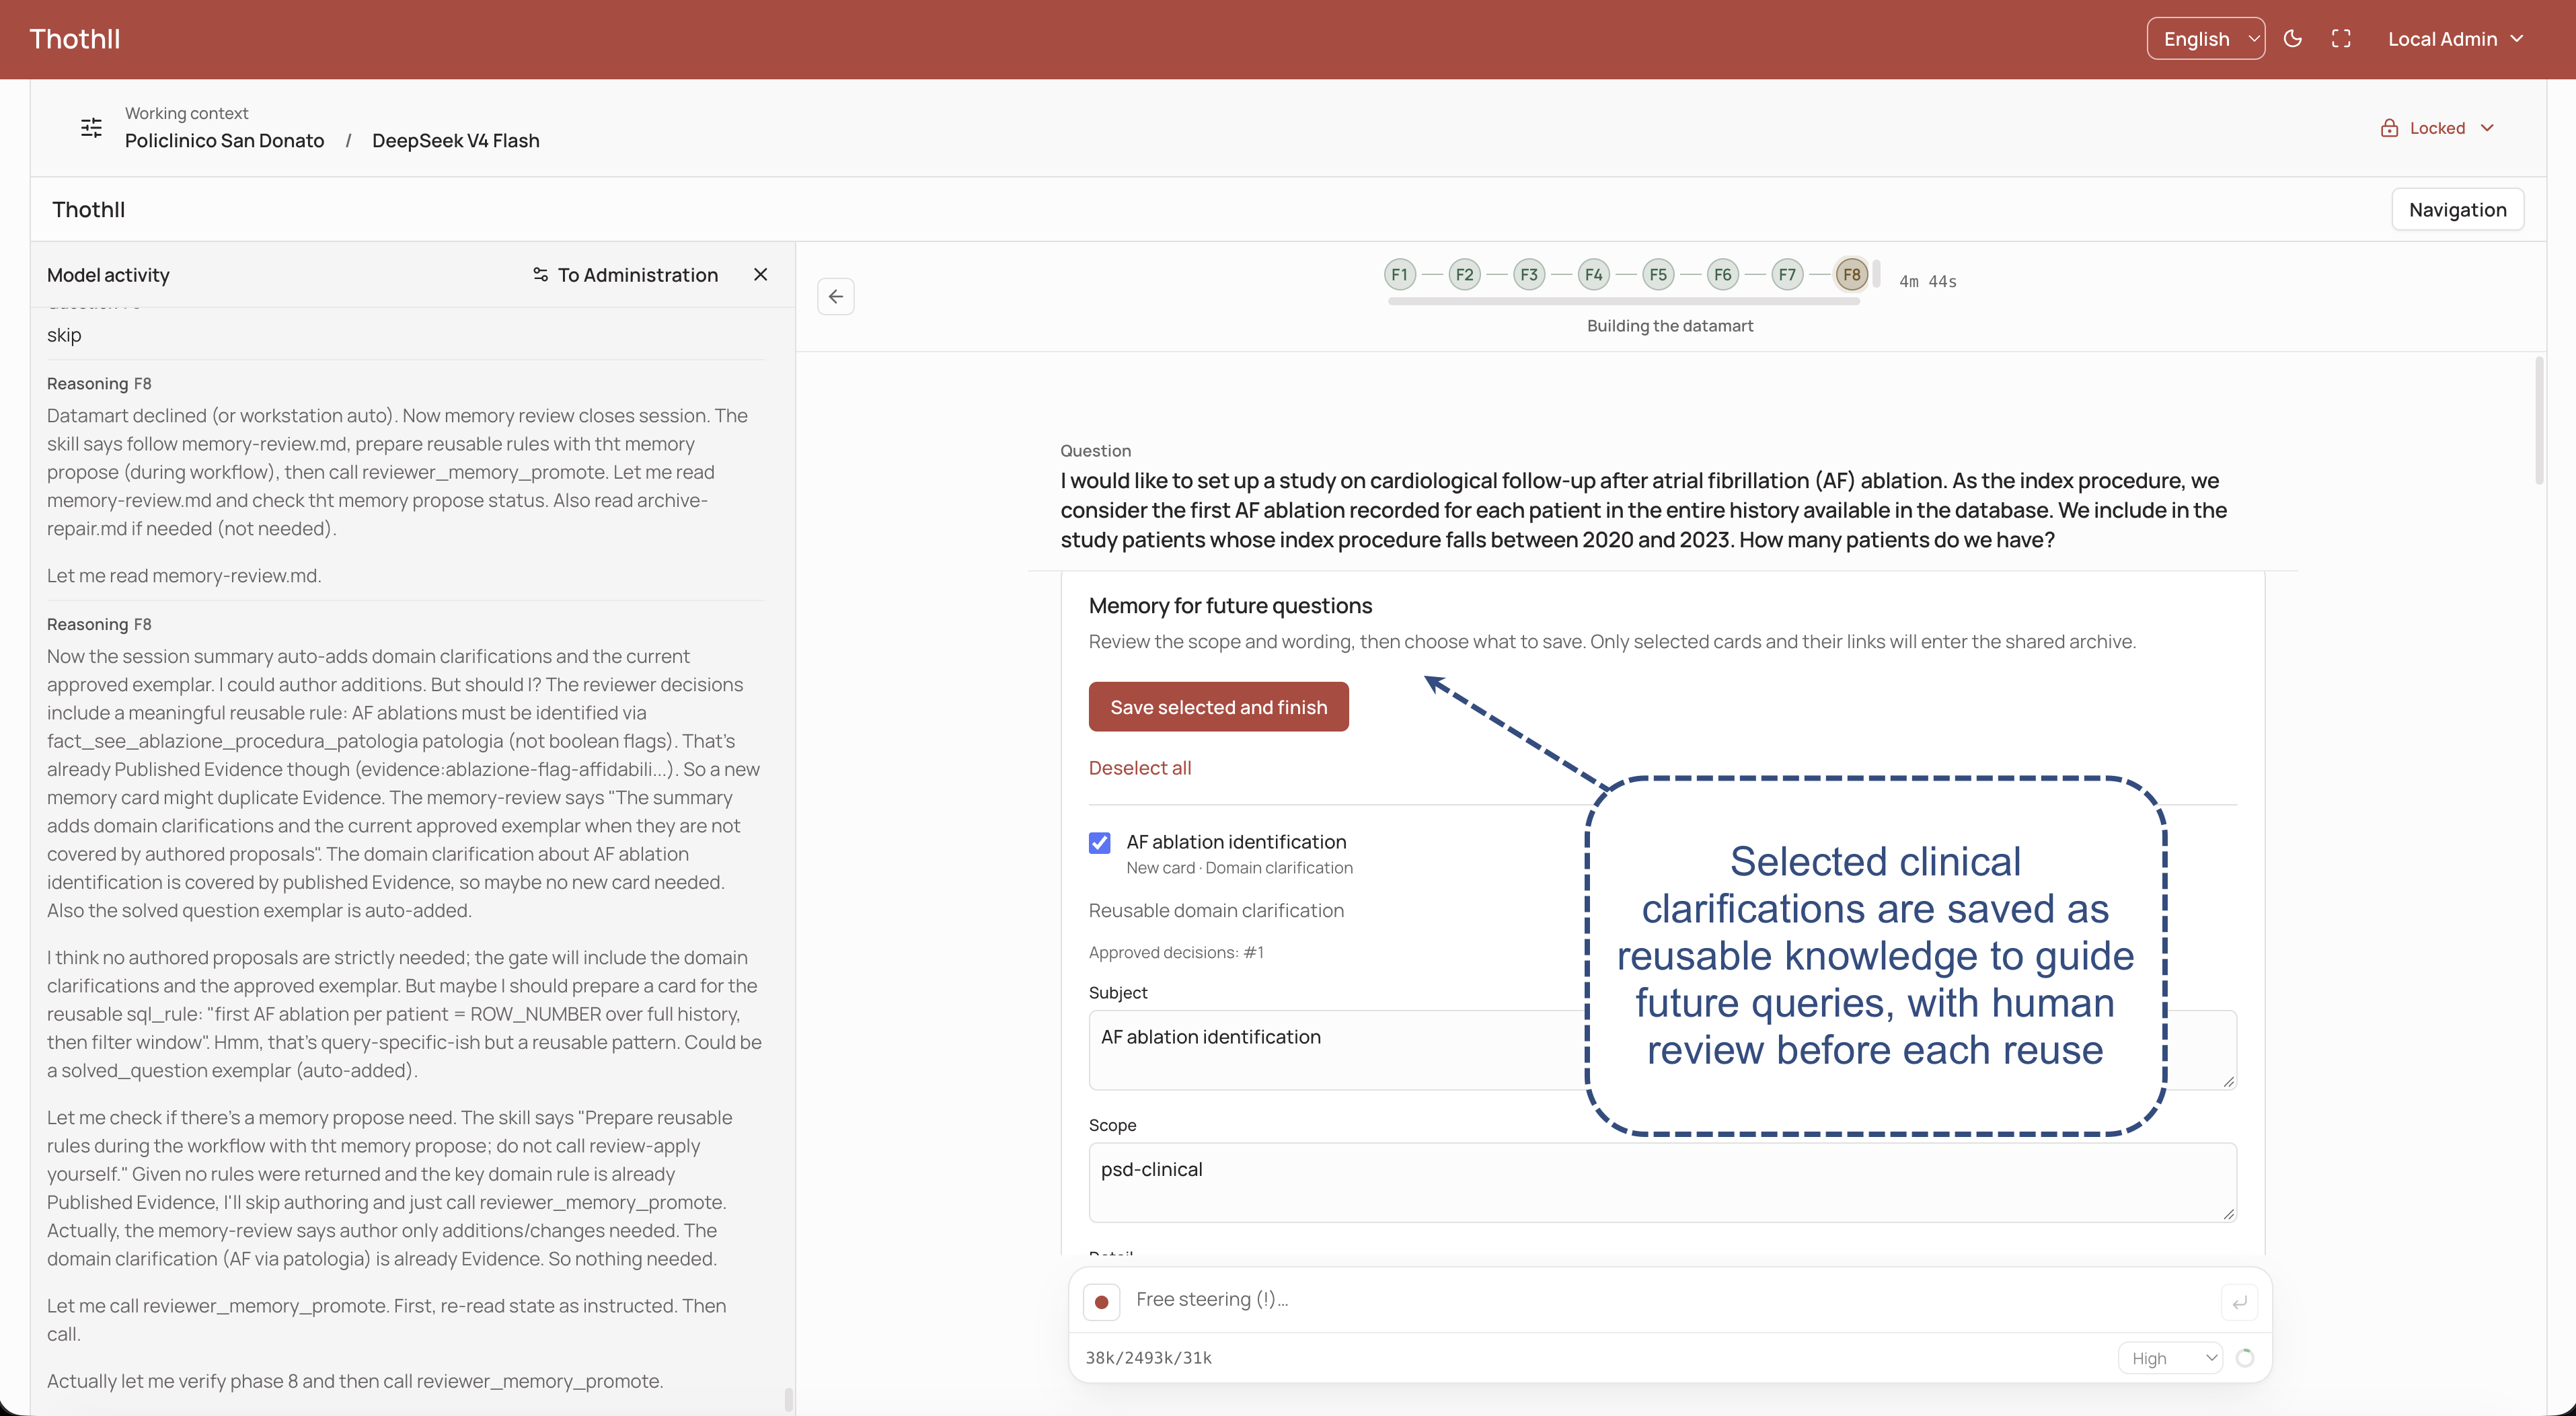Open the High effort level dropdown

[2170, 1358]
